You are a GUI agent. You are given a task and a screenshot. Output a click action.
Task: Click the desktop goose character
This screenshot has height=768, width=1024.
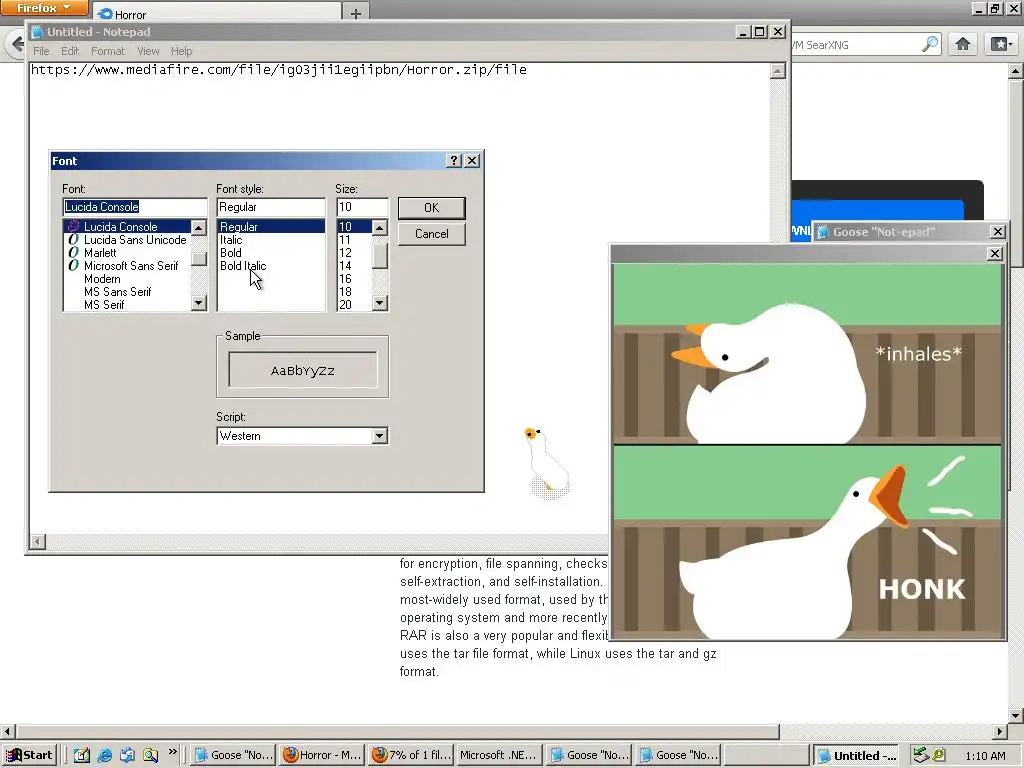(x=547, y=461)
